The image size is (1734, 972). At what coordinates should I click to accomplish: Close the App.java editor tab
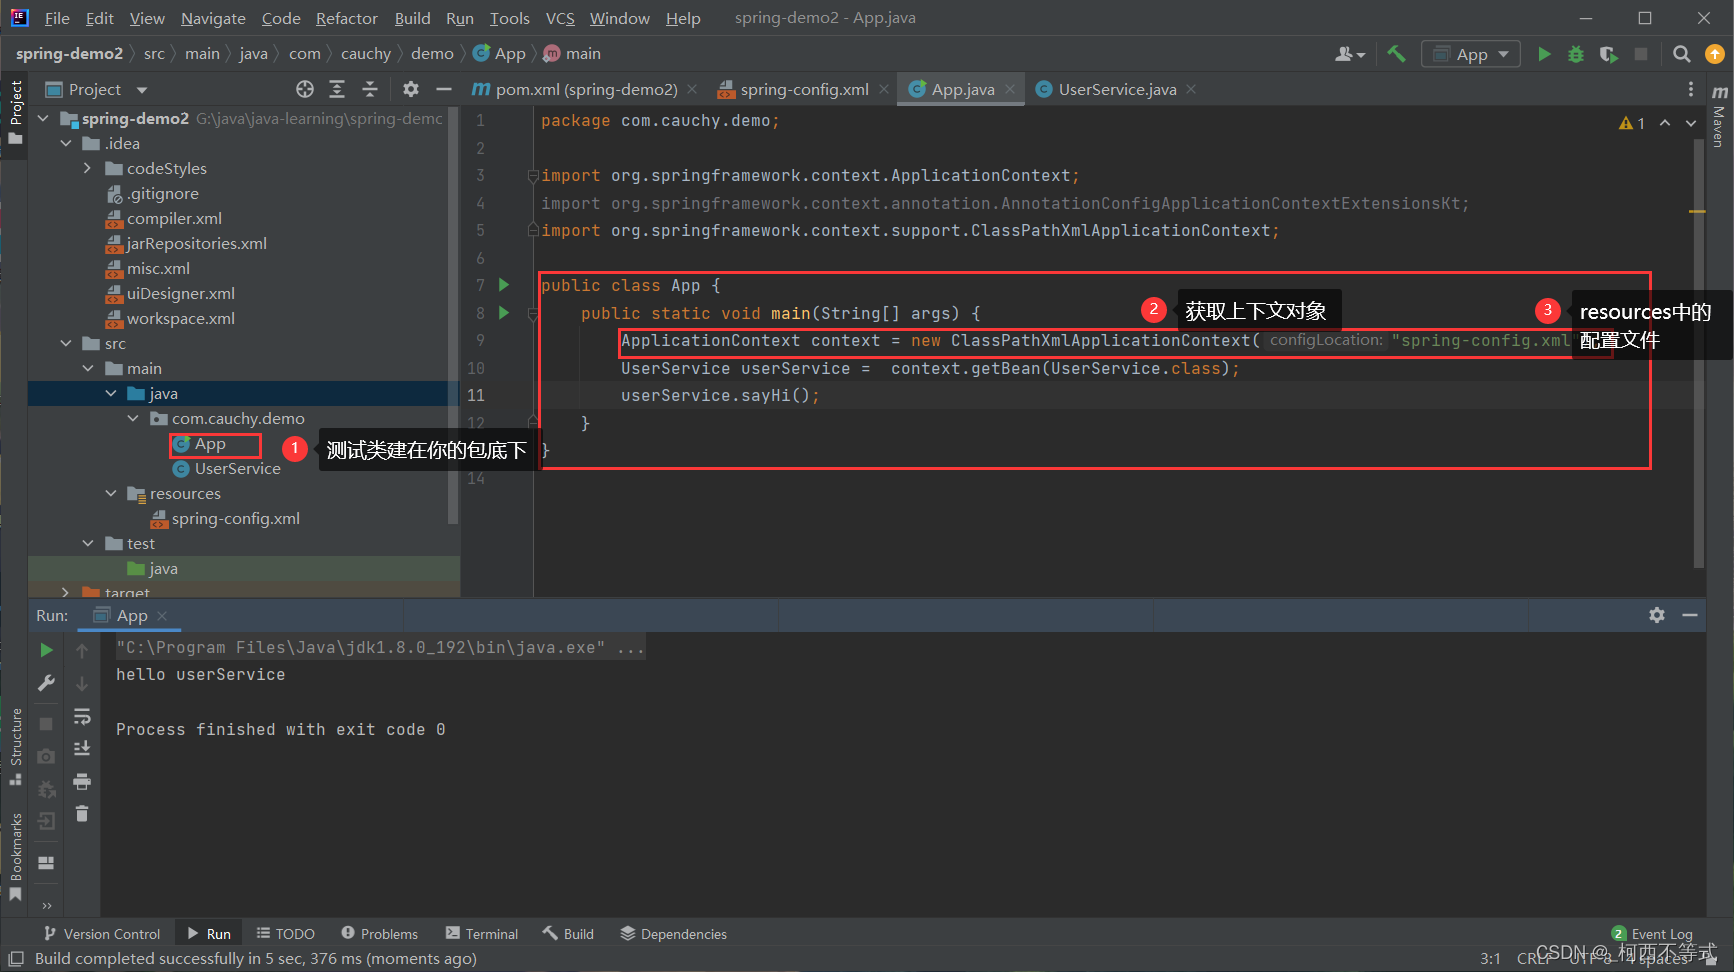[x=1010, y=89]
